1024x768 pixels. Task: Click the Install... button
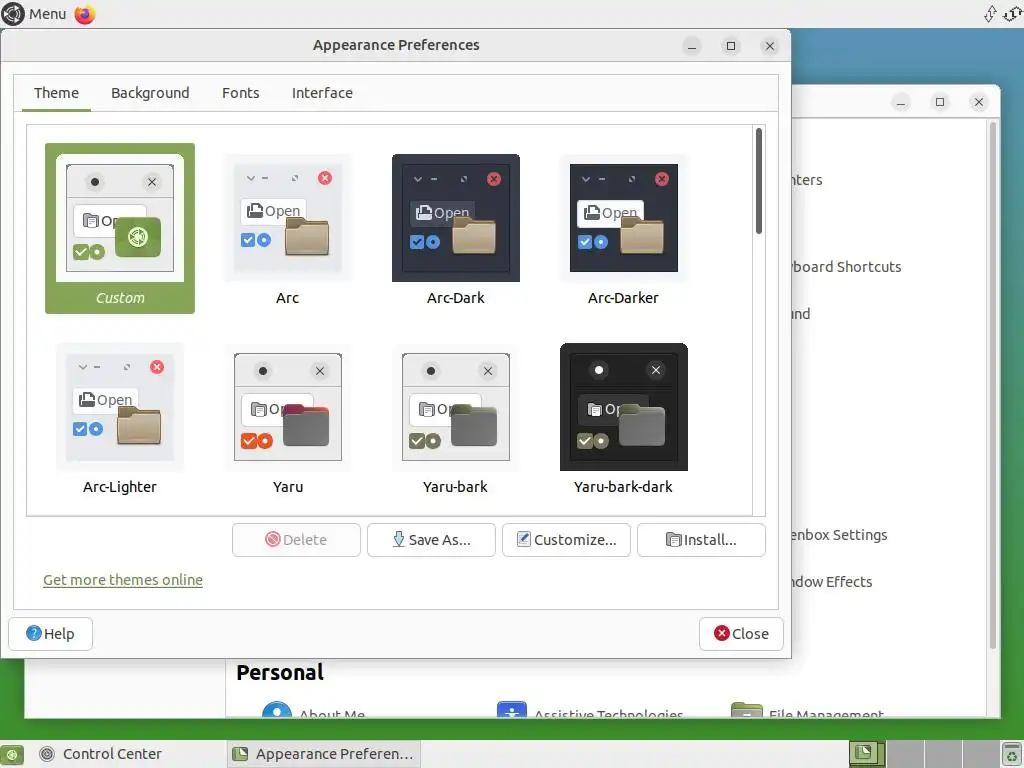701,539
